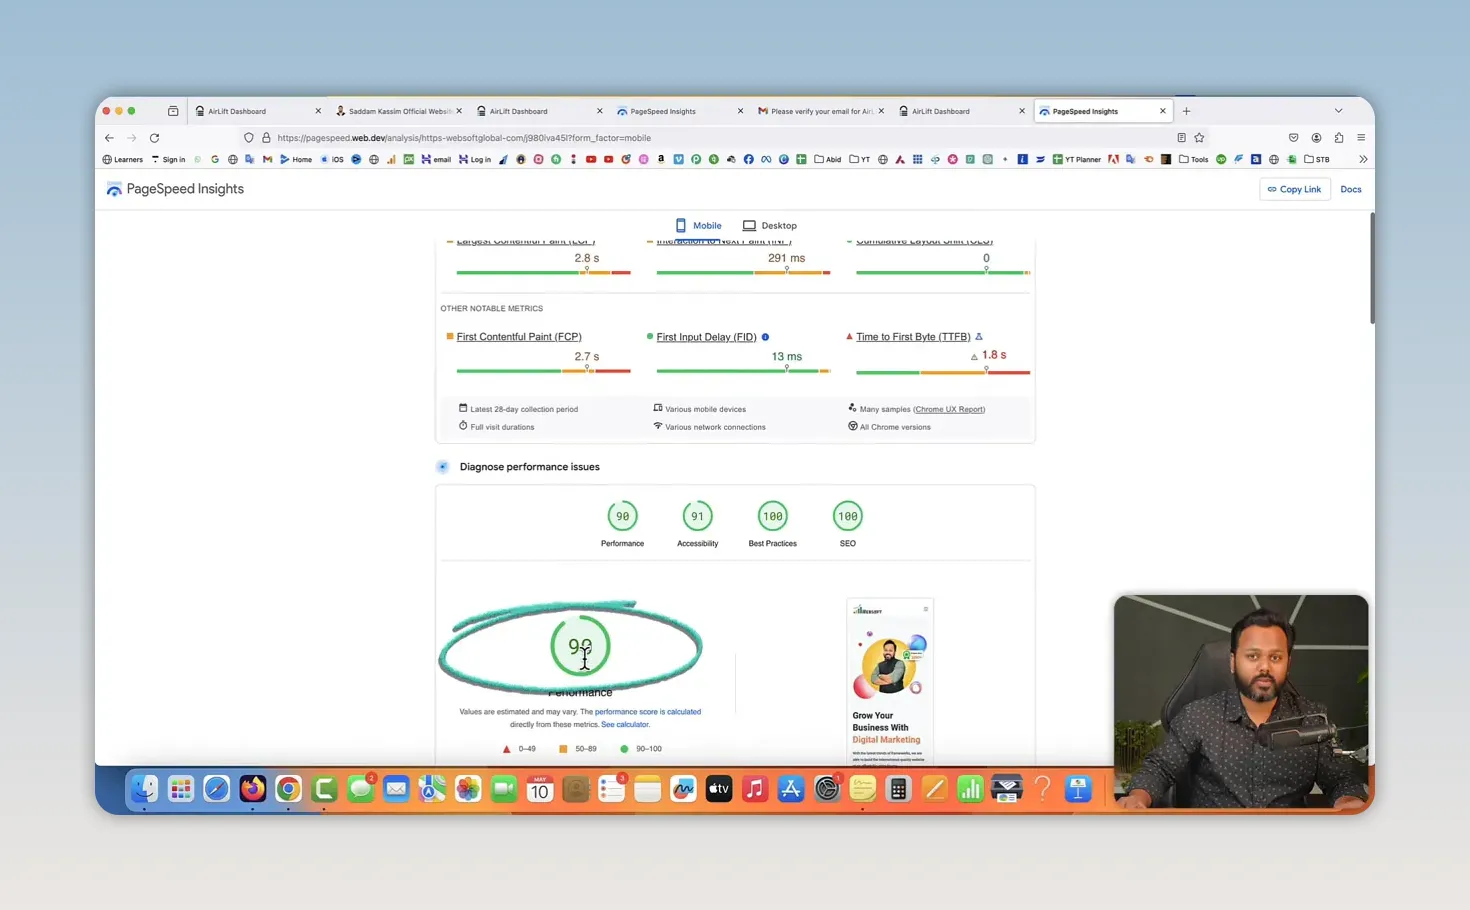Open Calendar showing 10 in dock
Image resolution: width=1470 pixels, height=910 pixels.
tap(539, 789)
